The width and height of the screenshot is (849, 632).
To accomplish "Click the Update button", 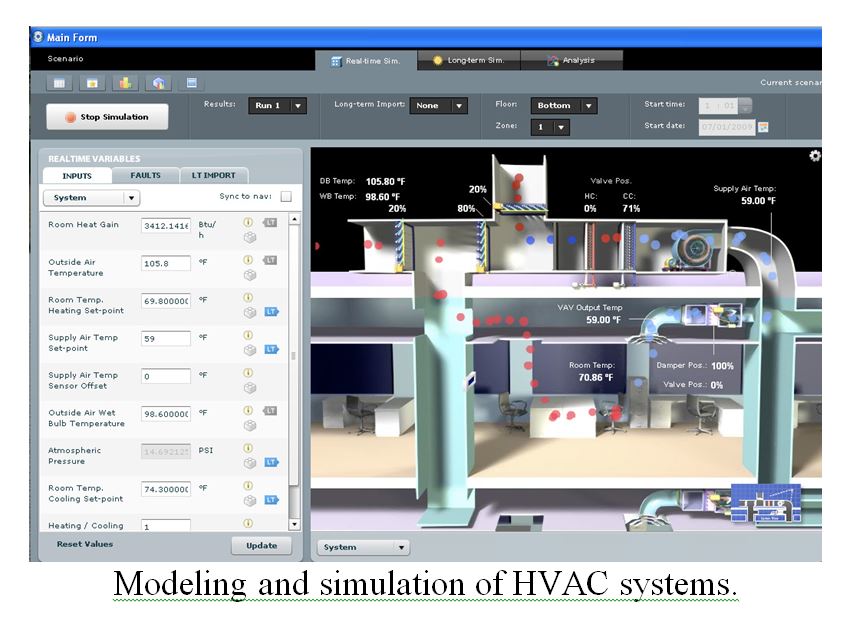I will point(261,546).
